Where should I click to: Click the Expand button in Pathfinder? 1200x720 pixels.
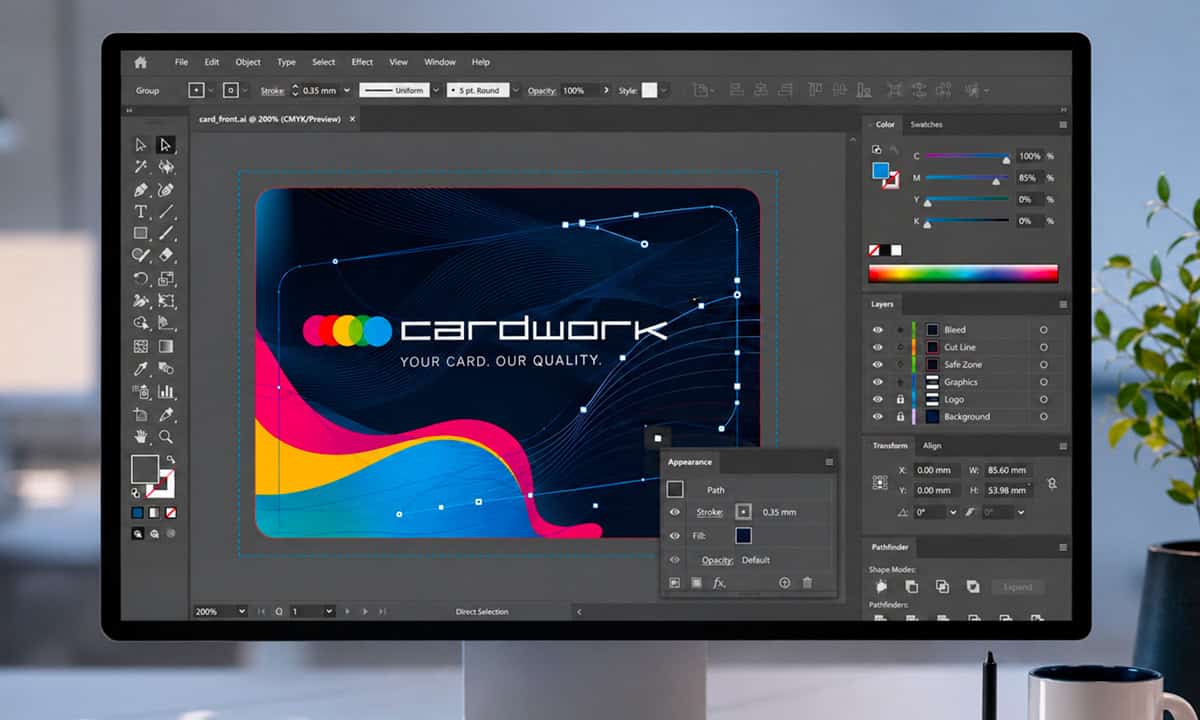[x=1018, y=587]
